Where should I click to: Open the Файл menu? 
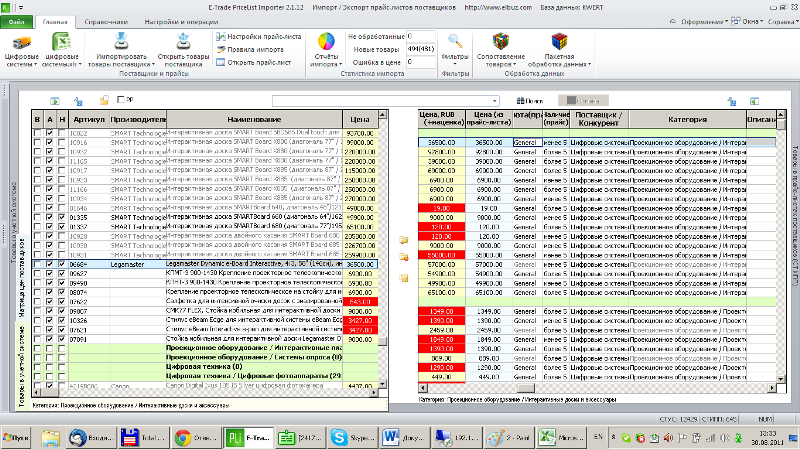(16, 22)
